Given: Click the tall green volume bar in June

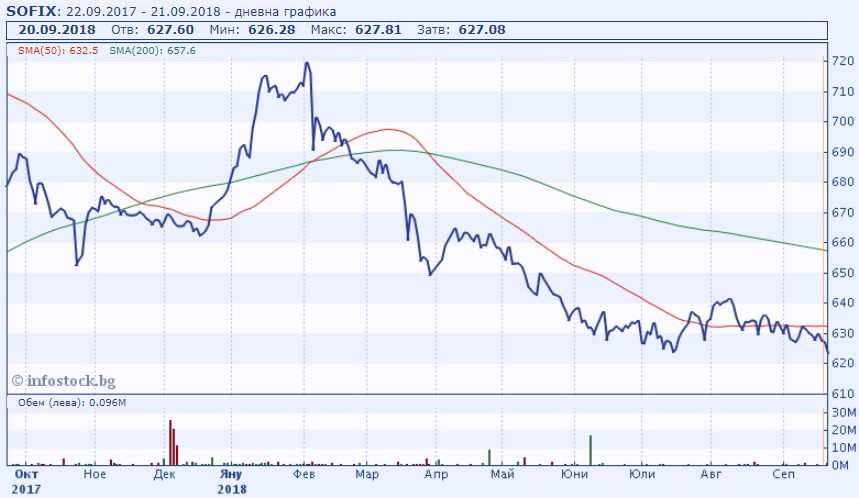Looking at the screenshot, I should pyautogui.click(x=591, y=450).
